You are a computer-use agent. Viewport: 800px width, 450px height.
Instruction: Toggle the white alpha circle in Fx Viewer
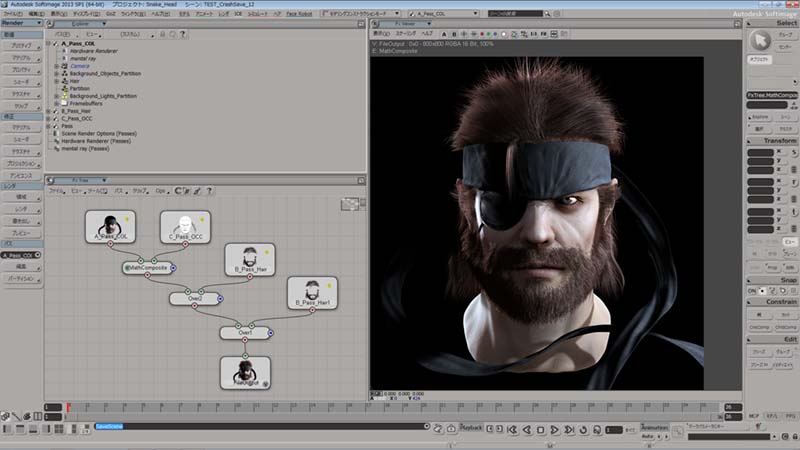click(x=504, y=34)
